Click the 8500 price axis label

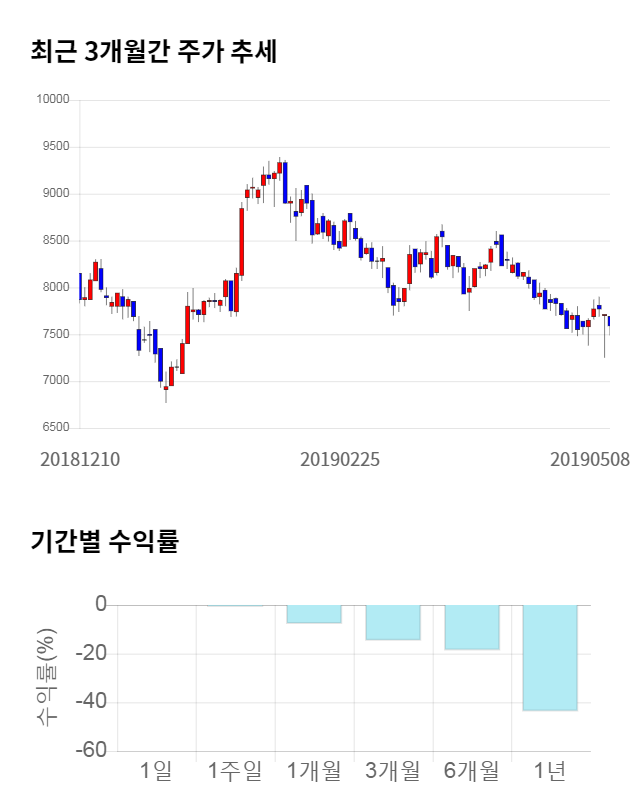click(55, 241)
